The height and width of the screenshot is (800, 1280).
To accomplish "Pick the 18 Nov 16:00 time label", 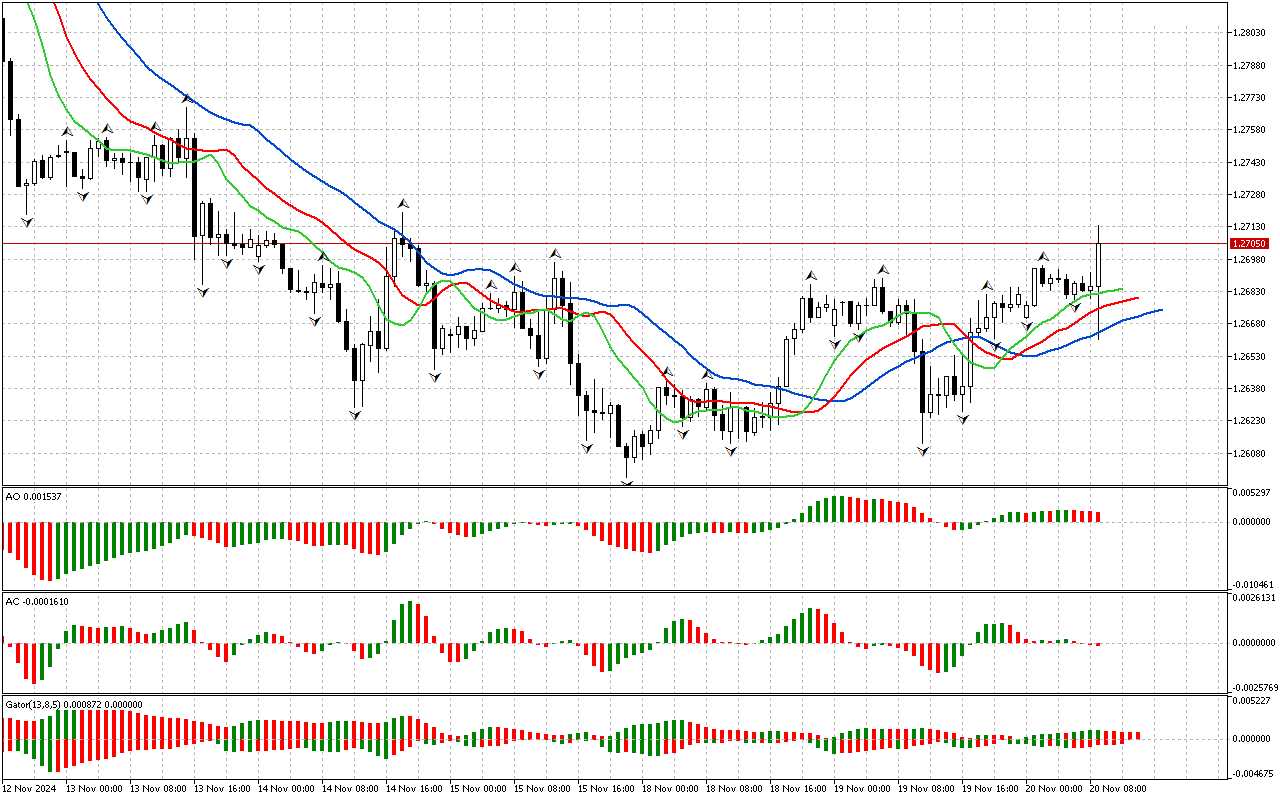I will 799,789.
